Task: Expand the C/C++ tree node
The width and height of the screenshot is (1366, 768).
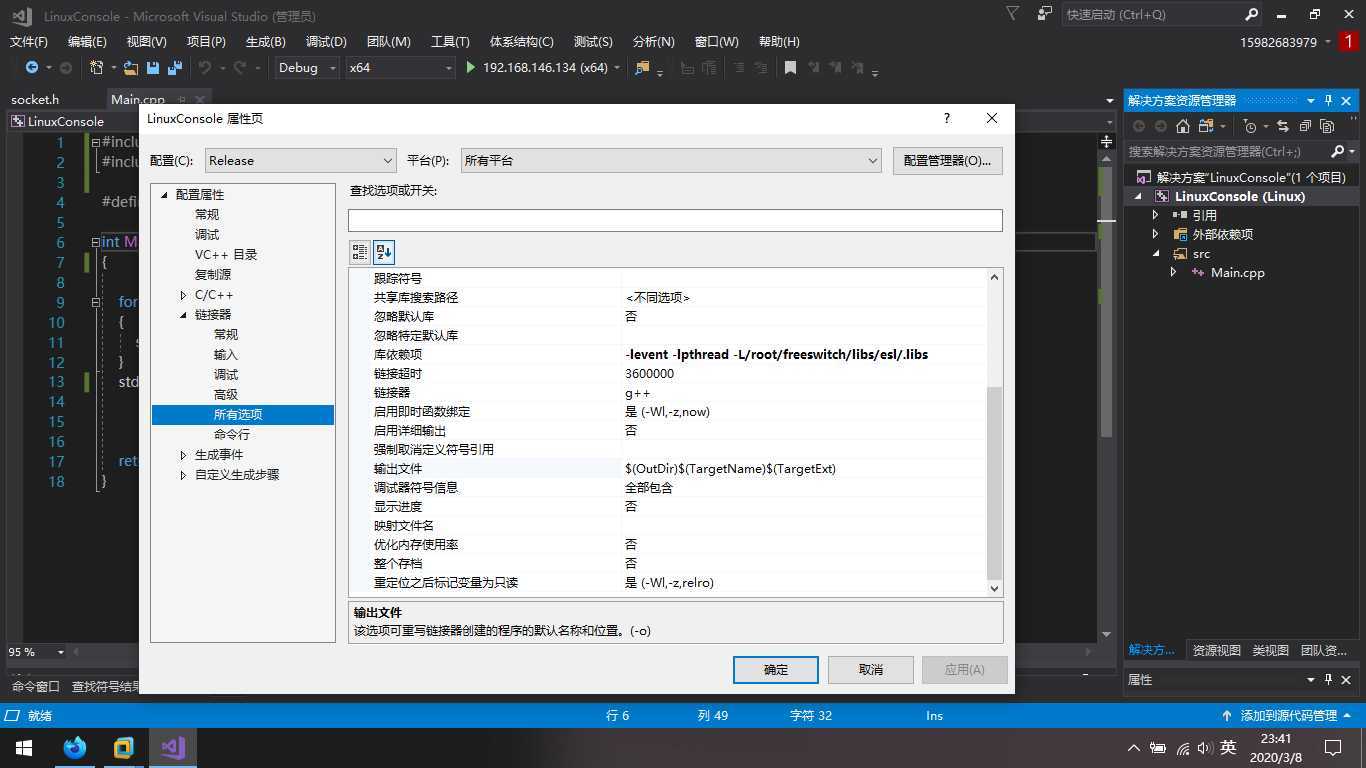Action: (x=183, y=295)
